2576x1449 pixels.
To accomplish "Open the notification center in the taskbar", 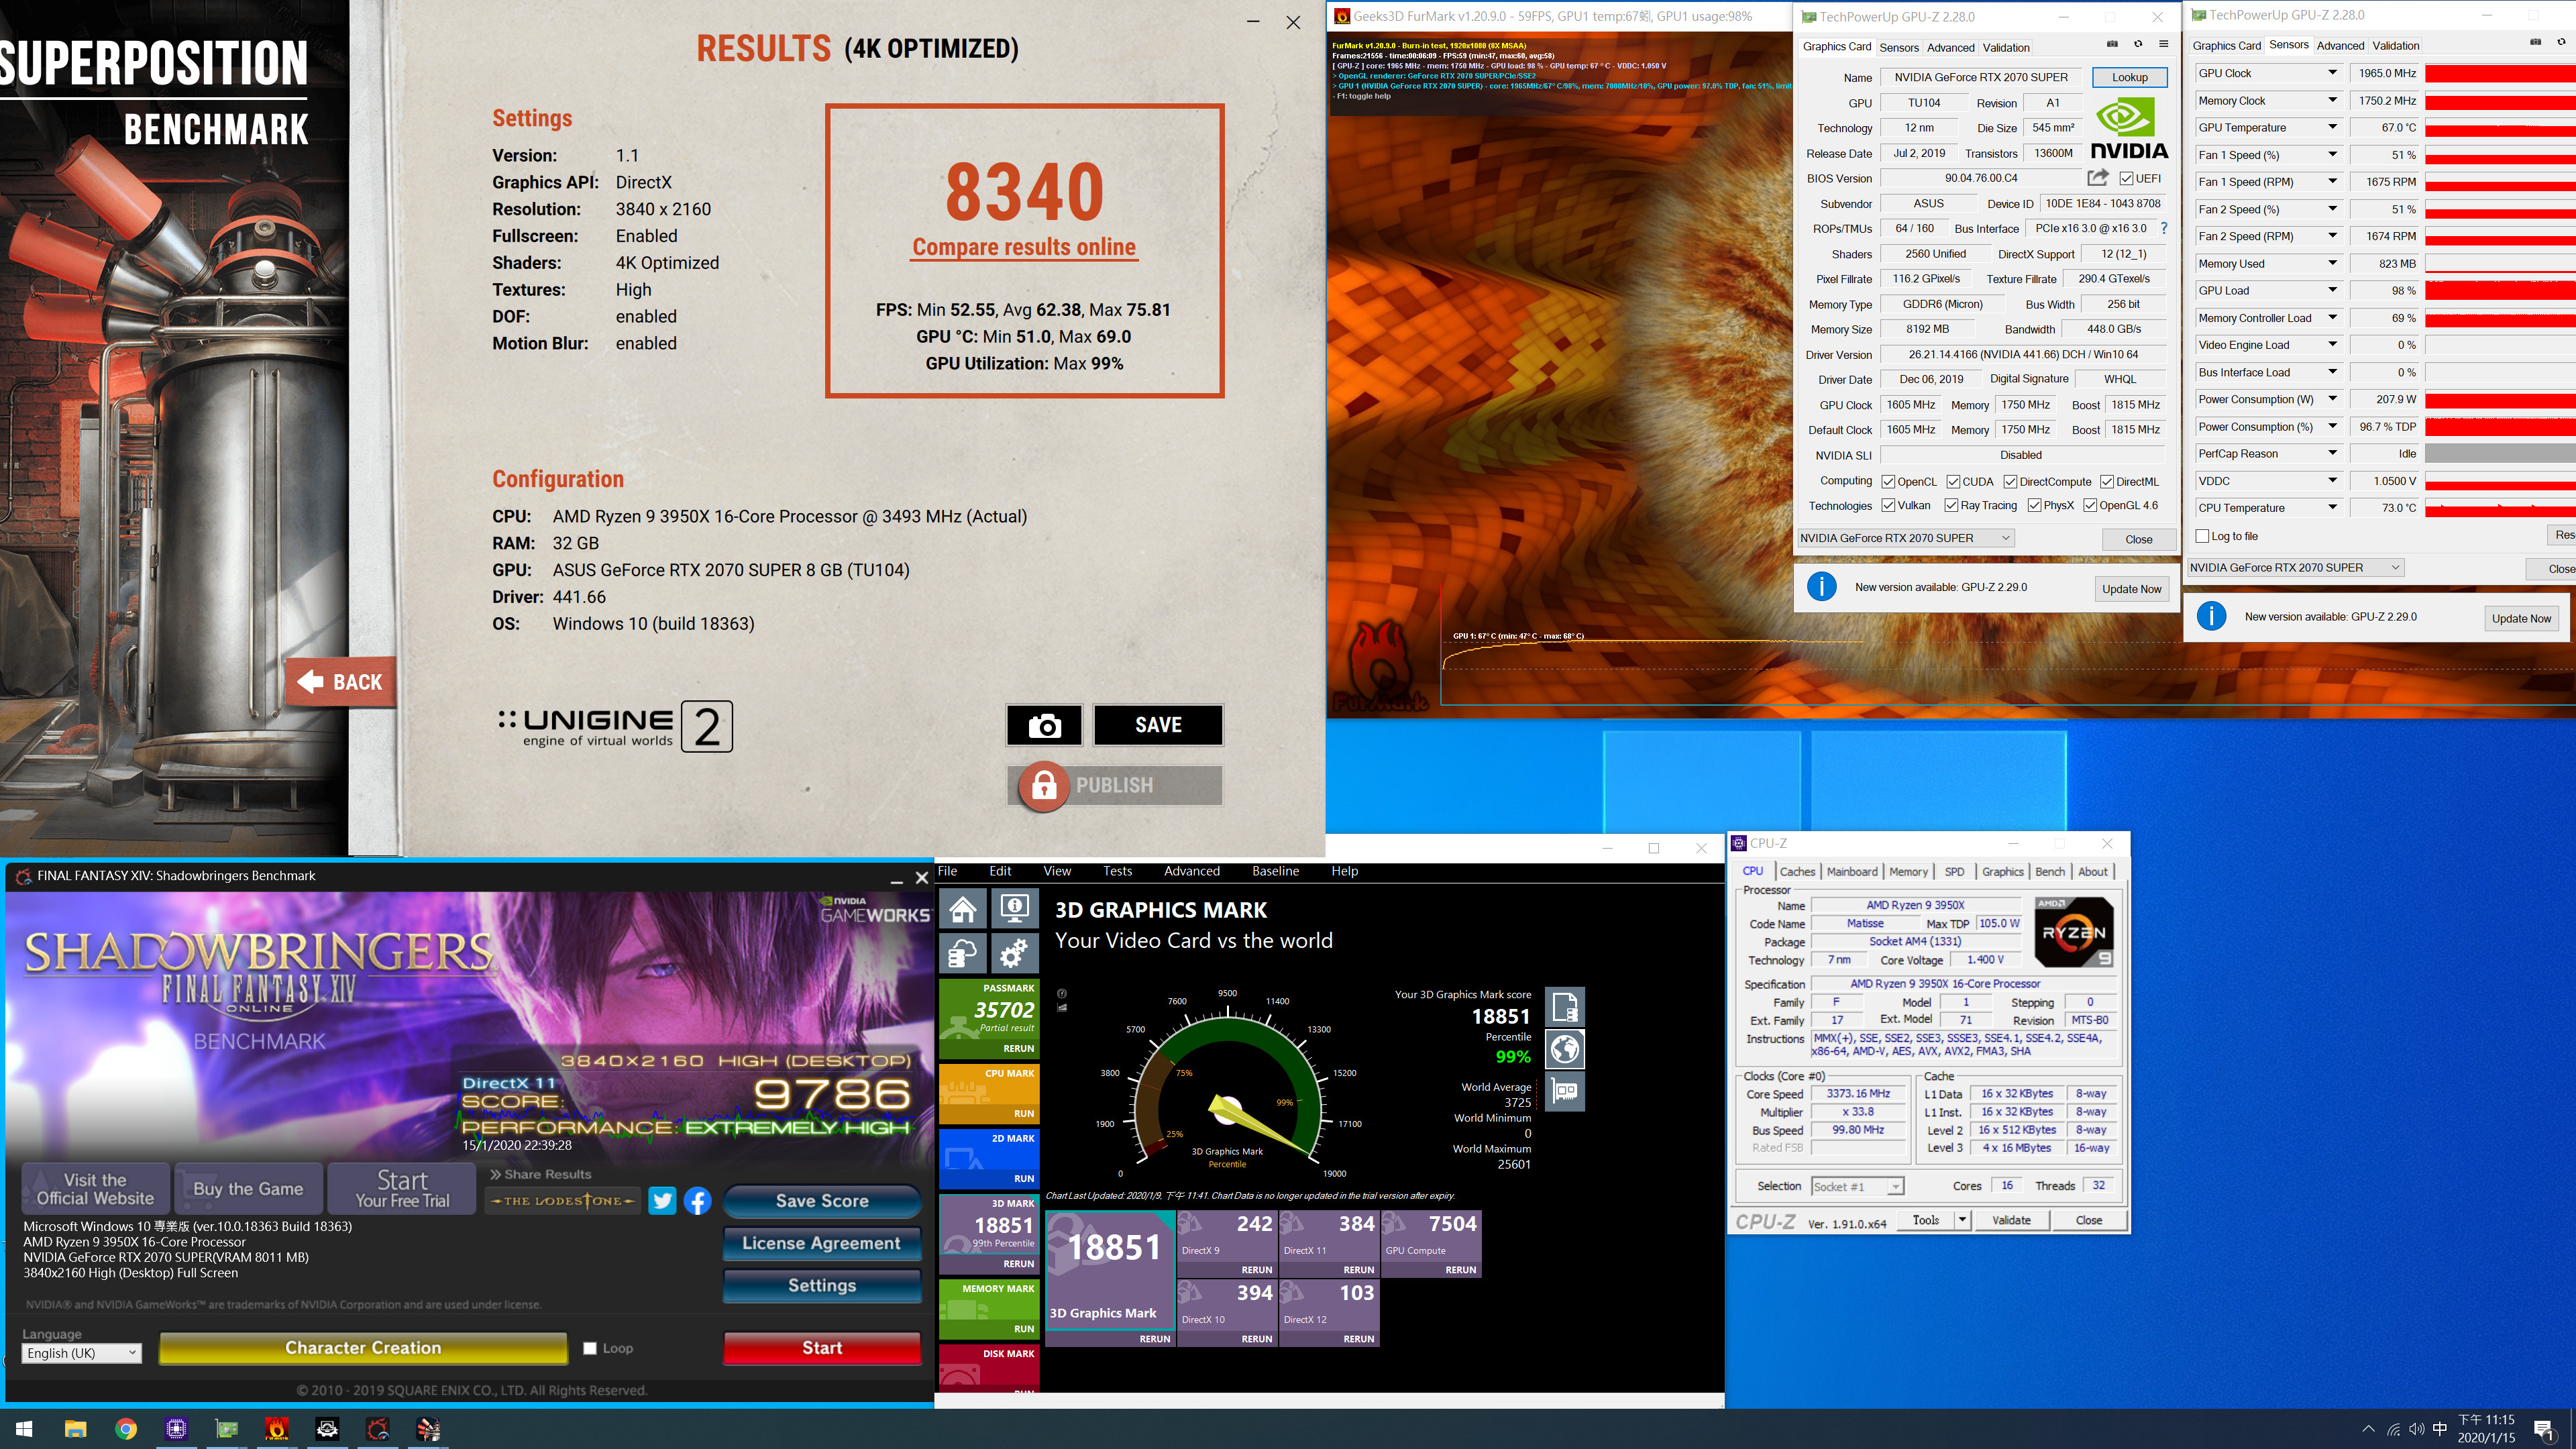I will click(2544, 1429).
